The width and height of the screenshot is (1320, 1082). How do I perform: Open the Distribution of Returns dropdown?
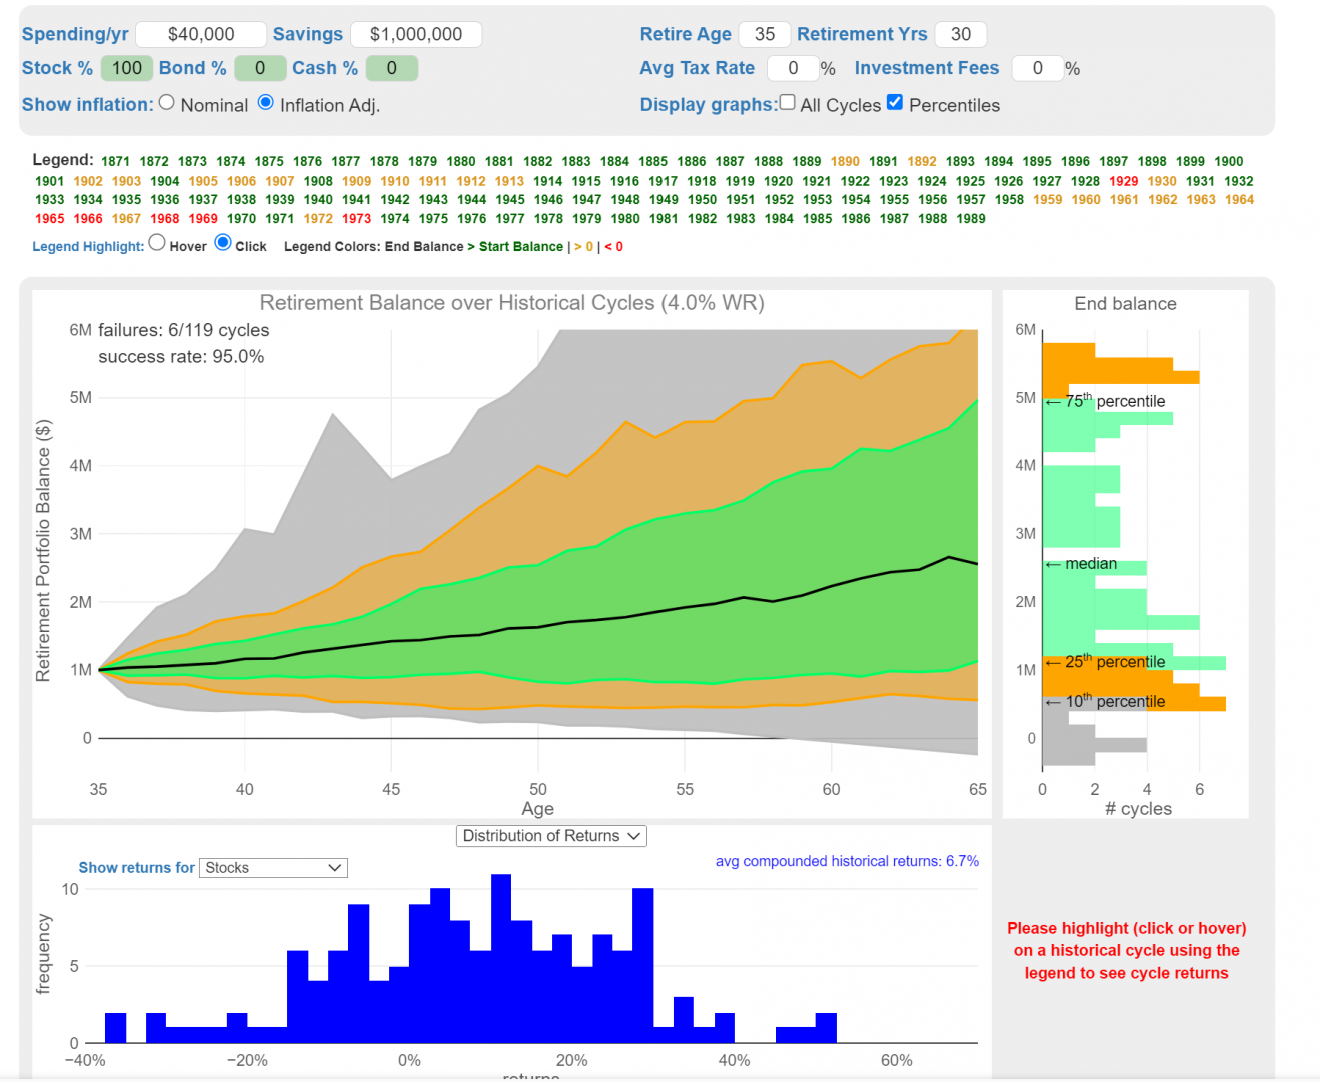point(551,836)
